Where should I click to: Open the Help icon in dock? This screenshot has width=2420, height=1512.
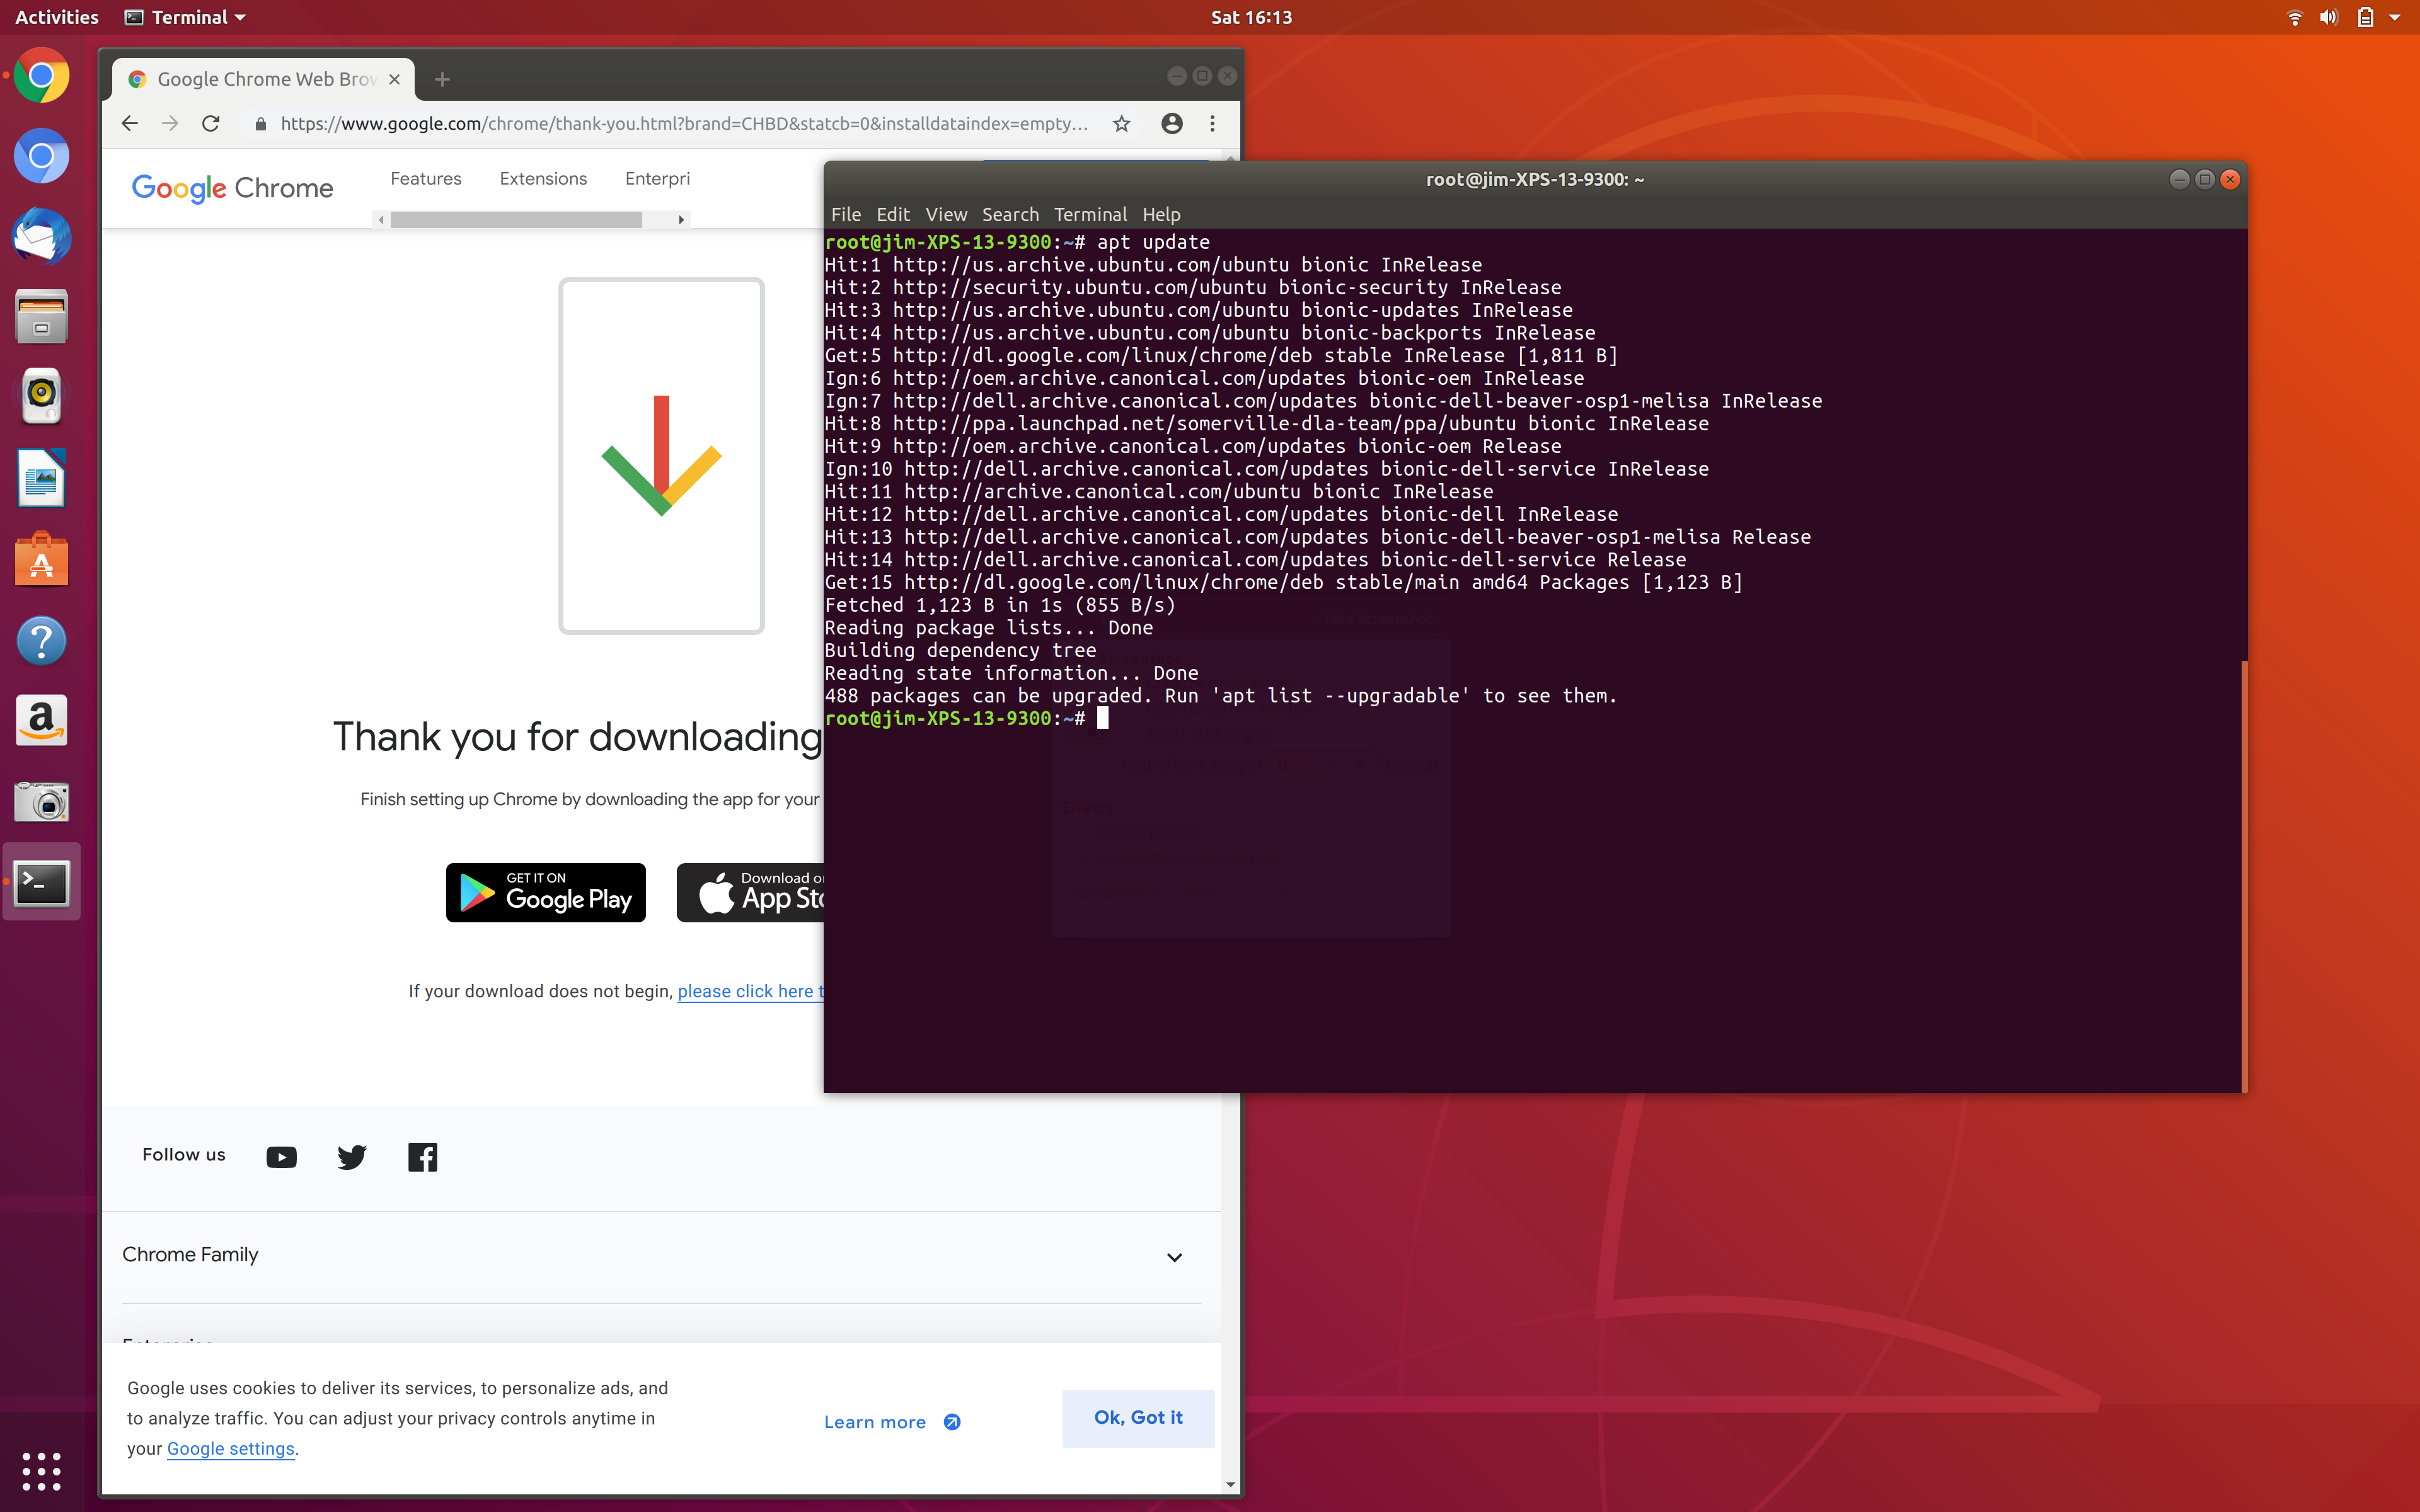point(41,640)
